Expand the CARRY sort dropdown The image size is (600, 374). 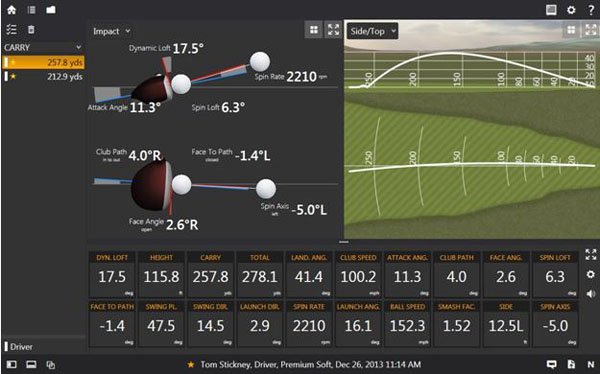43,47
